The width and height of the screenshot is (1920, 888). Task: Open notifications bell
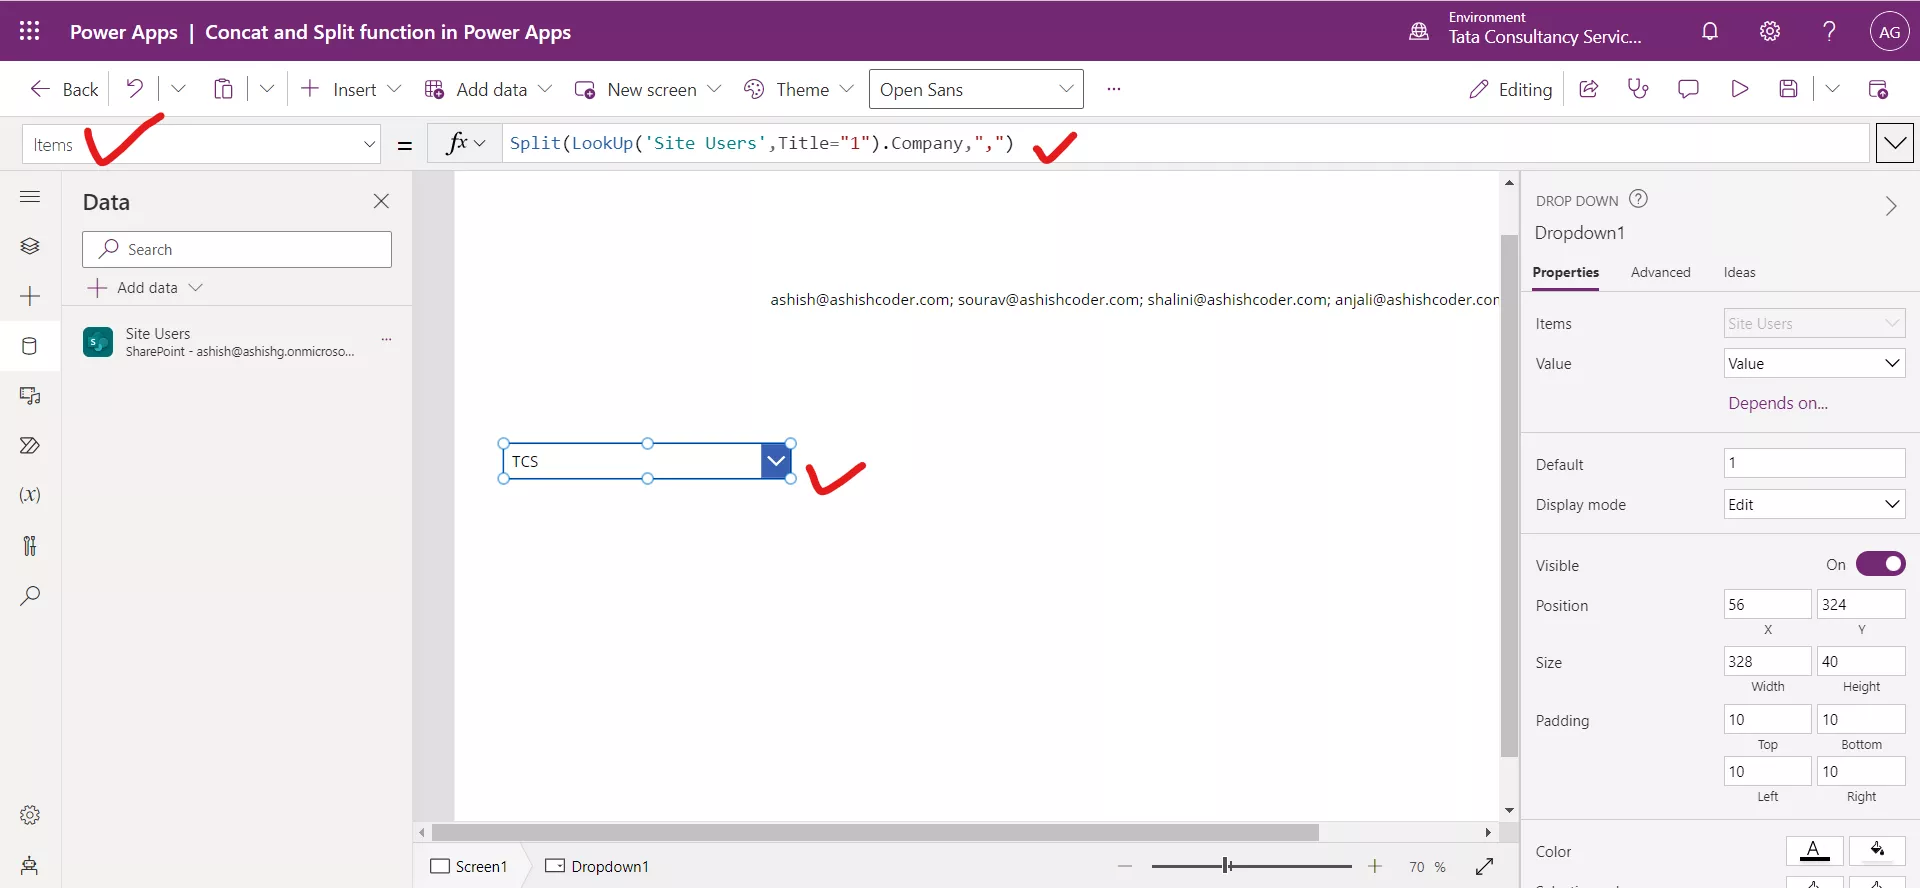[x=1710, y=31]
